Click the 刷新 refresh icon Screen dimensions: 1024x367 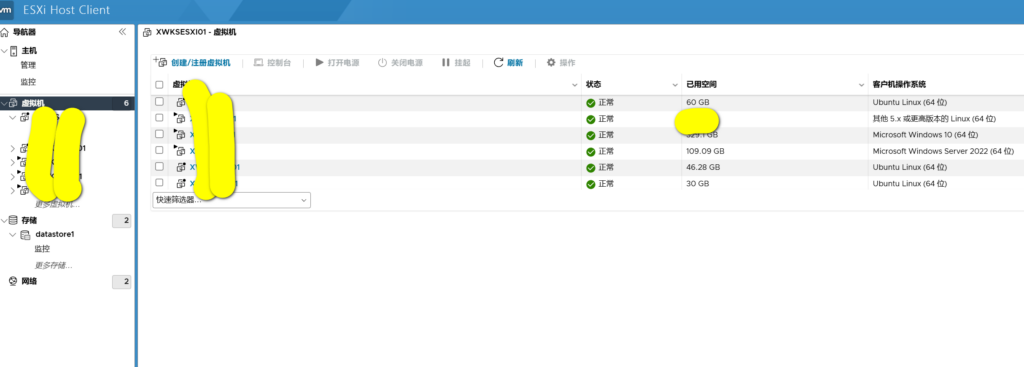click(x=498, y=63)
